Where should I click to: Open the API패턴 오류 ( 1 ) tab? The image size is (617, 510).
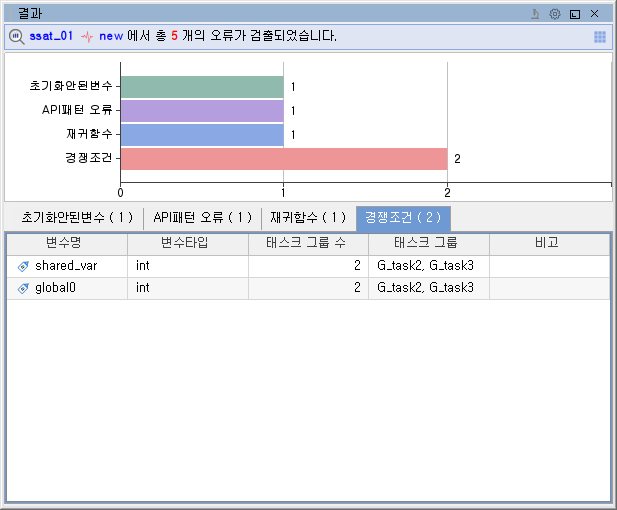point(202,217)
